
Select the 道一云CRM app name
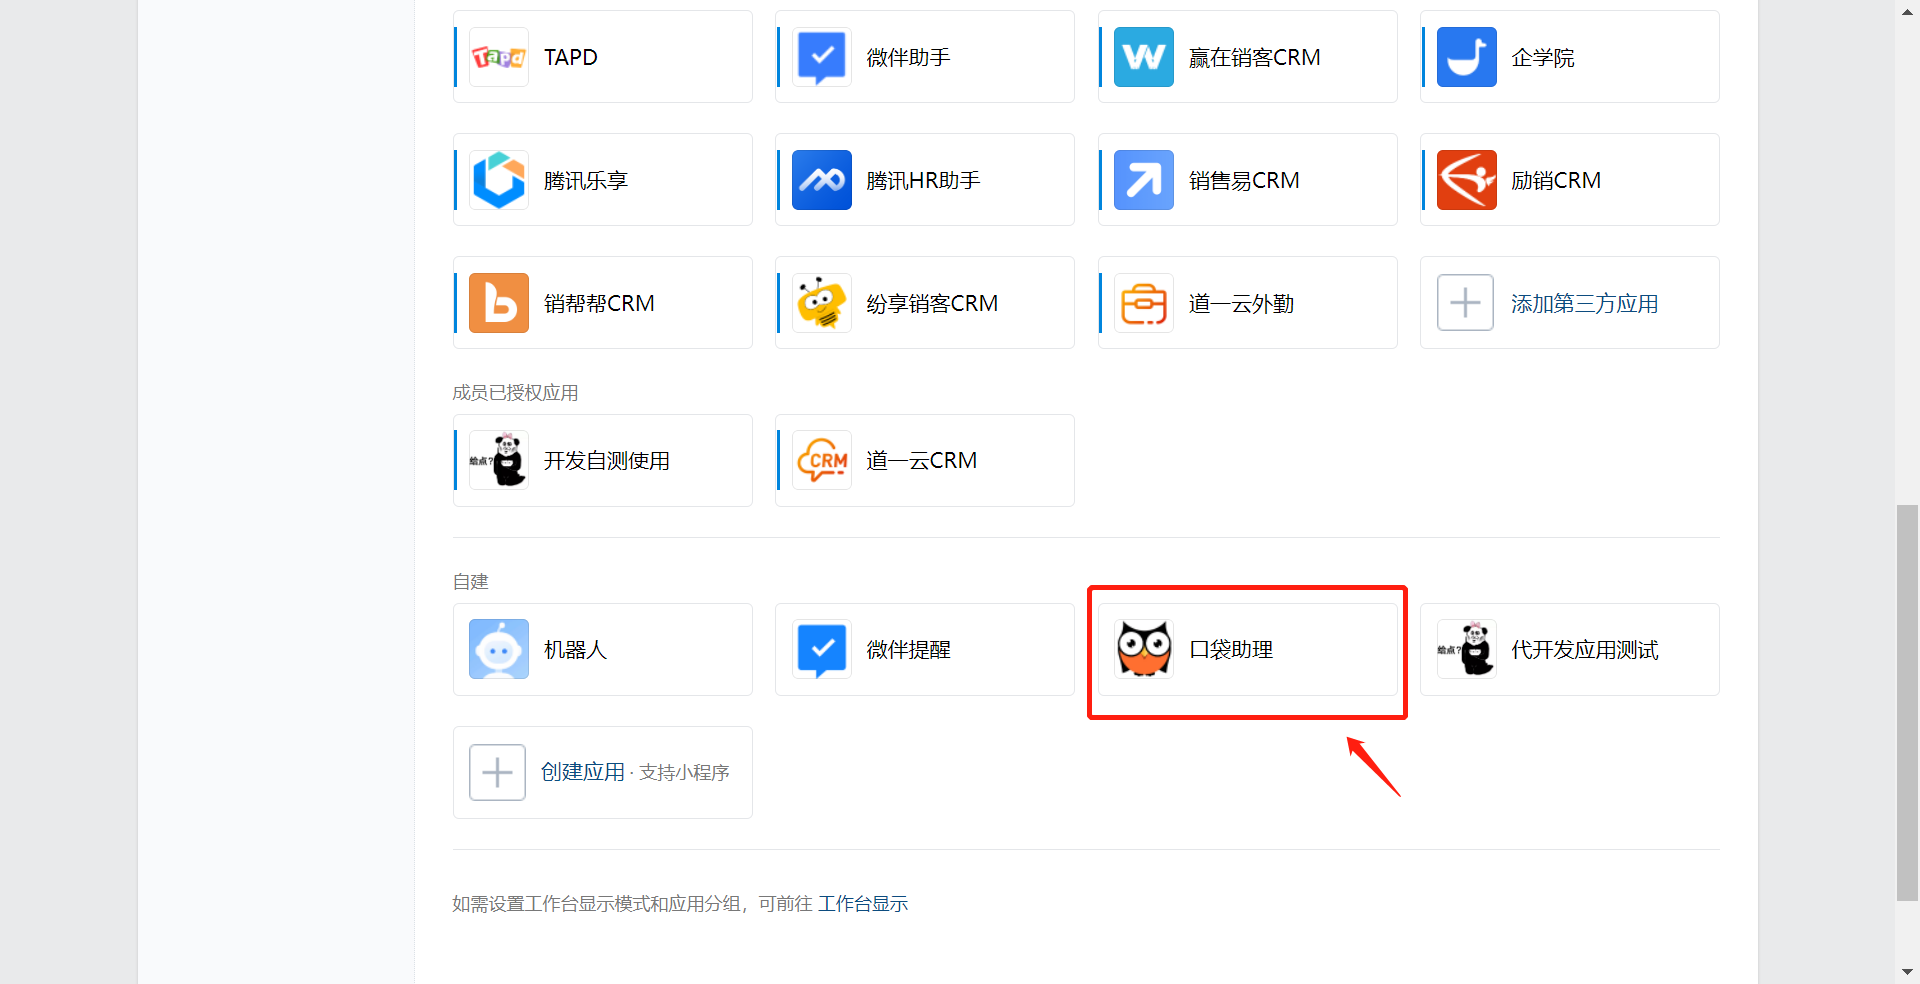click(922, 461)
